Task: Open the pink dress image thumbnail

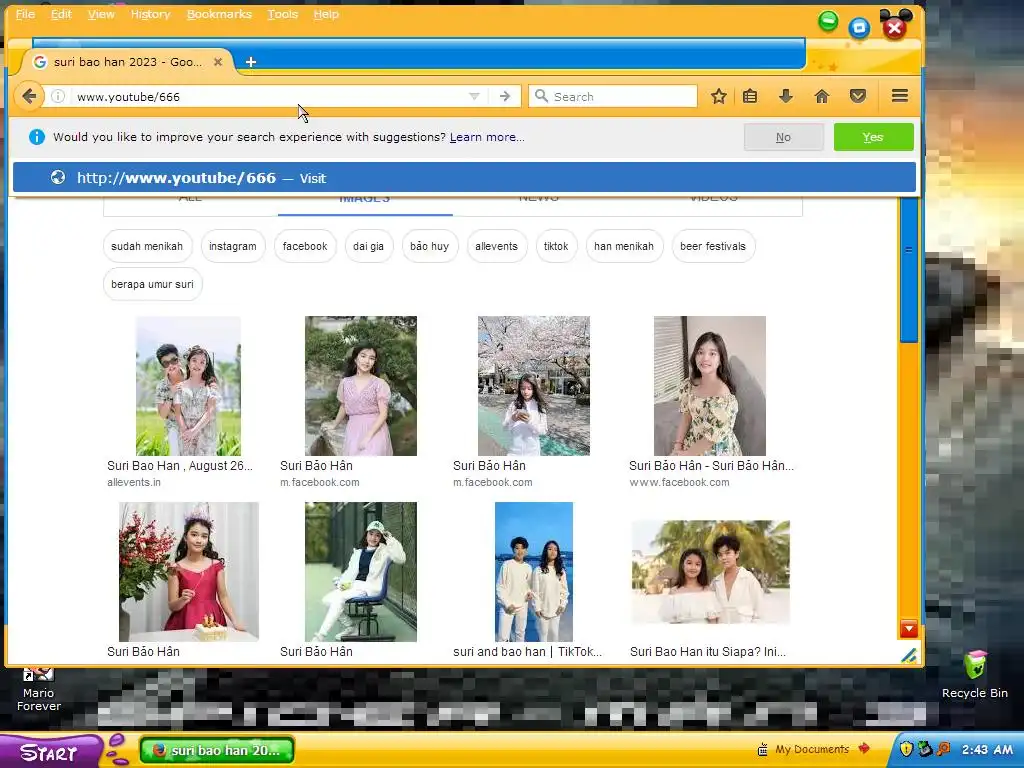Action: click(x=360, y=386)
